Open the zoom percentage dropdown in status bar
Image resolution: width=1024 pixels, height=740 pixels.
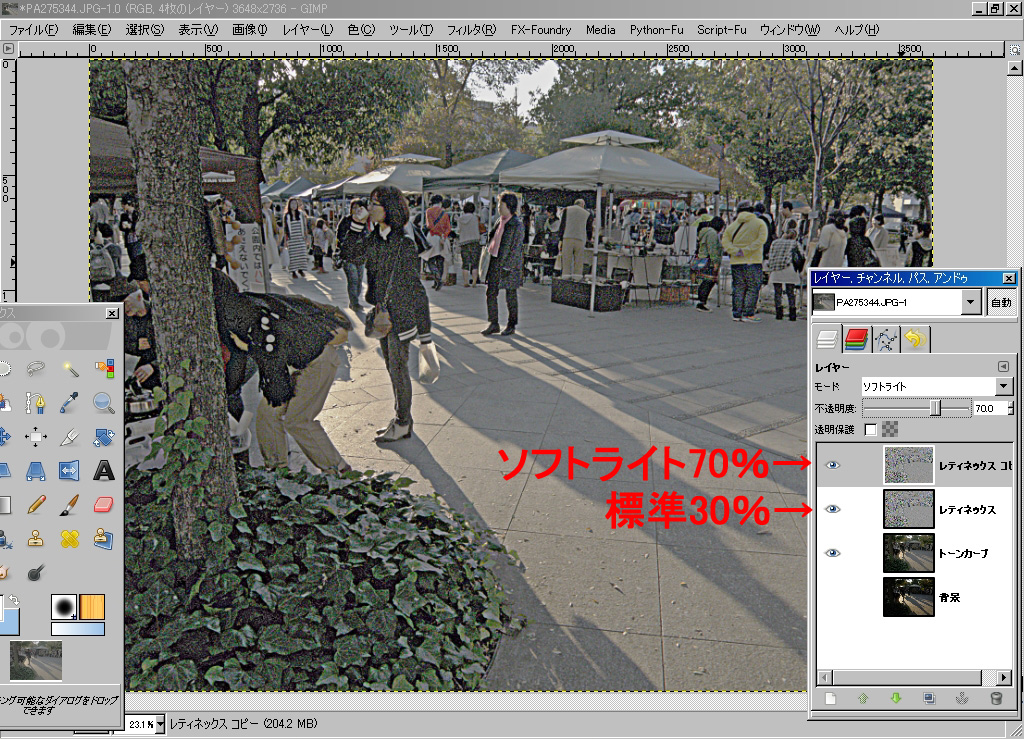pyautogui.click(x=161, y=724)
